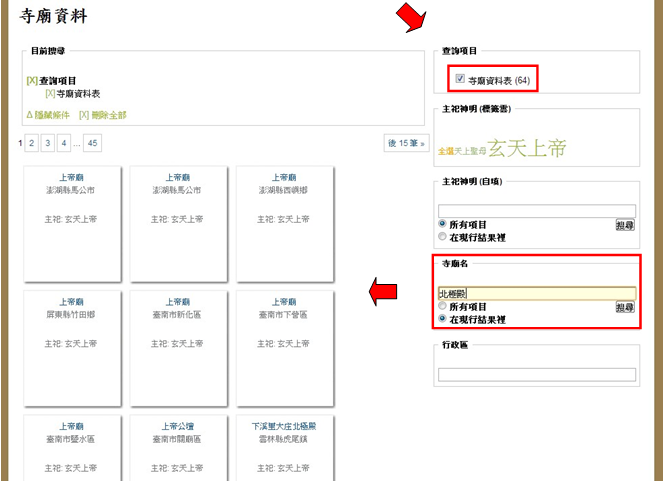663x483 pixels.
Task: Select 在現行結果裡 radio under 寺廟名
Action: coord(443,319)
